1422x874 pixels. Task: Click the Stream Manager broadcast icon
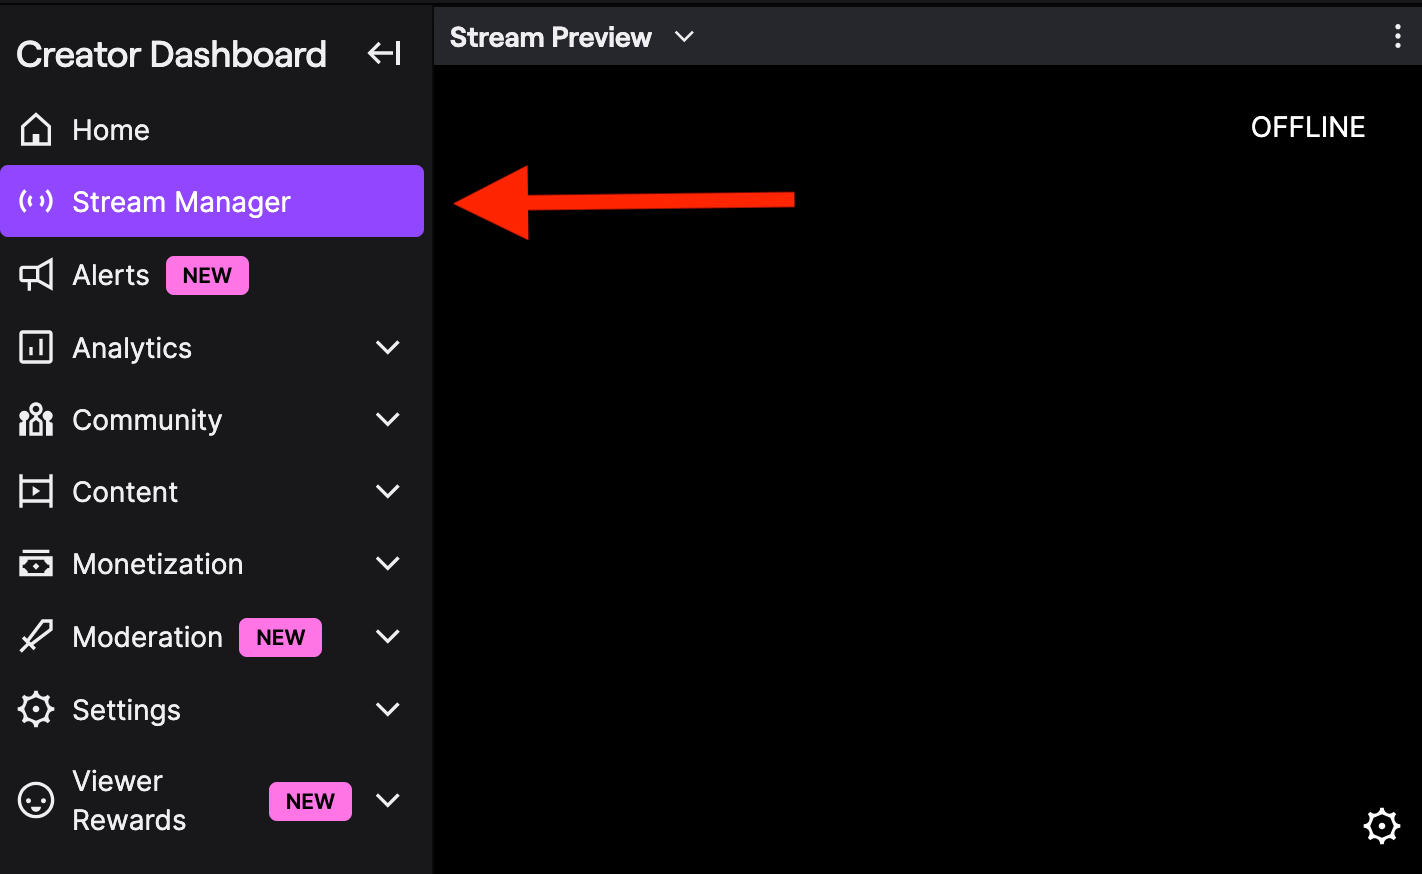(x=36, y=202)
